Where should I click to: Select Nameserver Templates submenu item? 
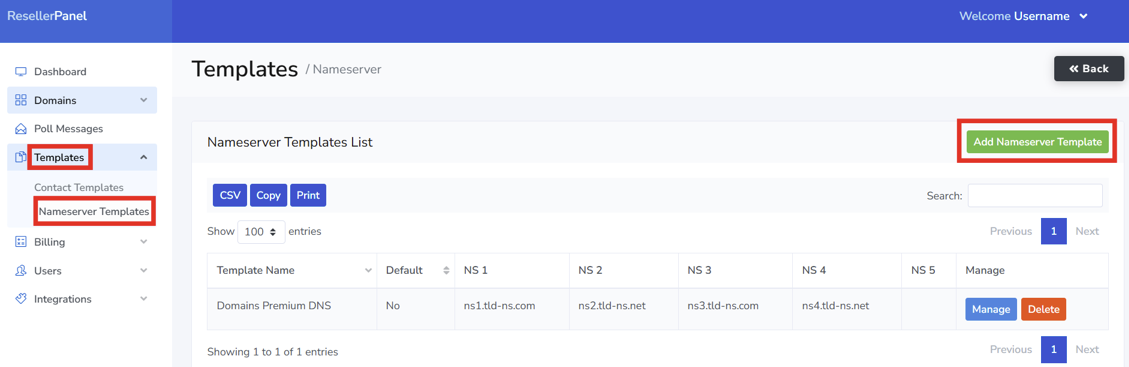pos(94,212)
